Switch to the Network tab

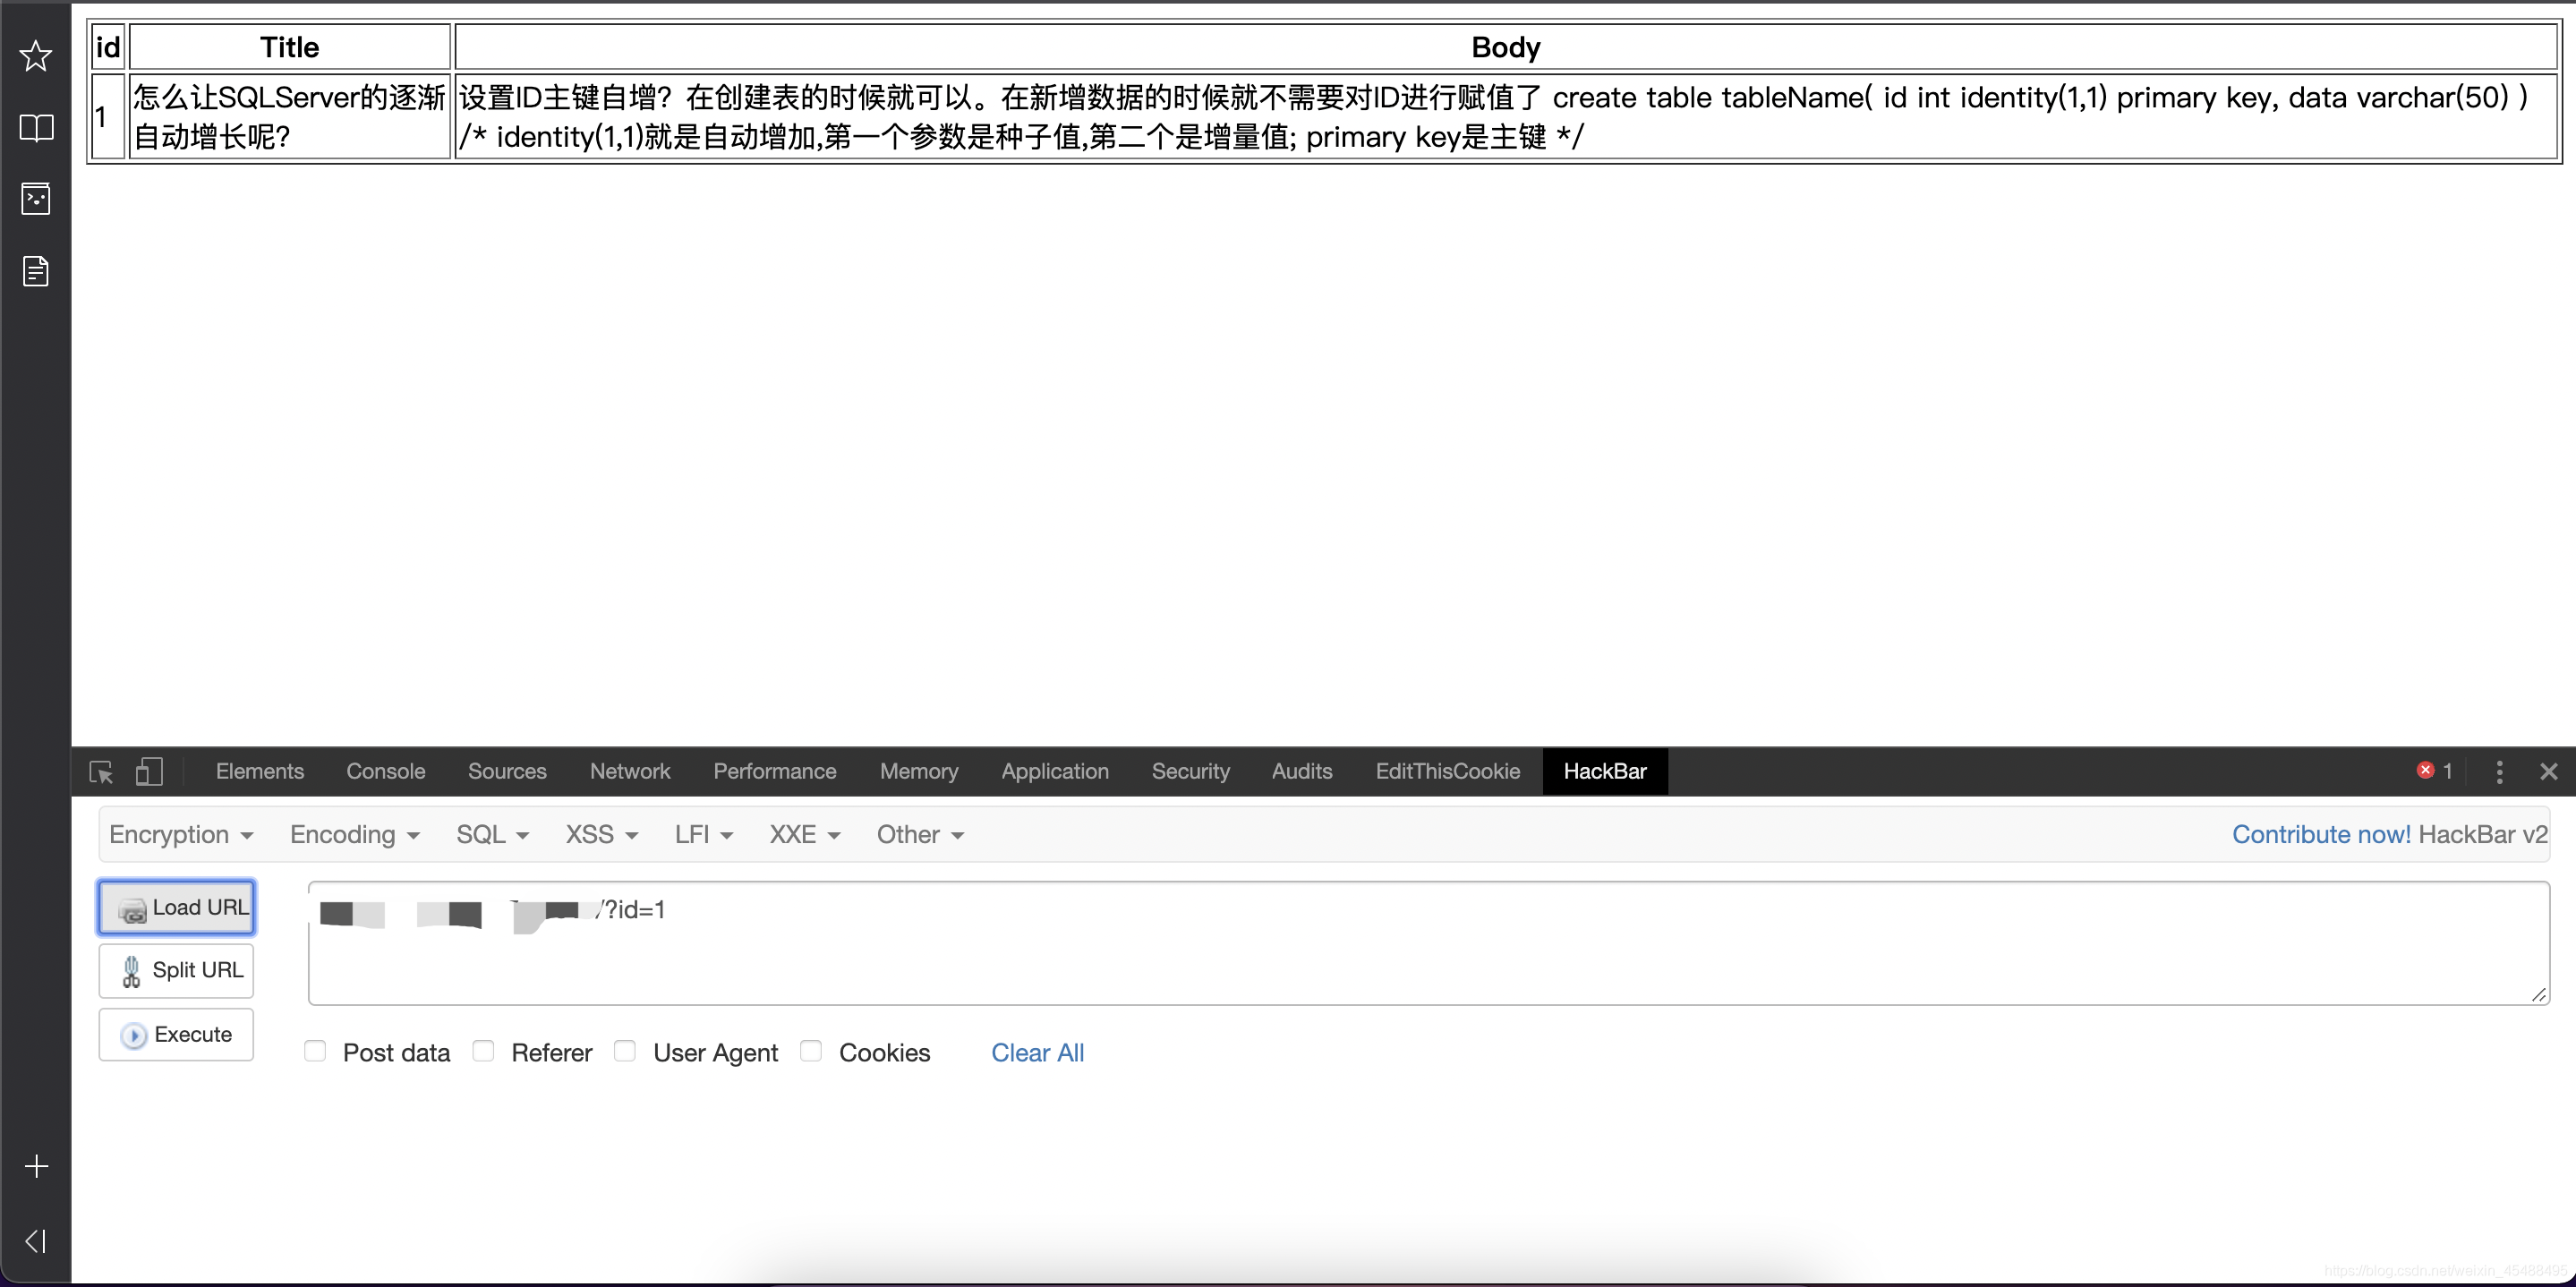click(629, 771)
